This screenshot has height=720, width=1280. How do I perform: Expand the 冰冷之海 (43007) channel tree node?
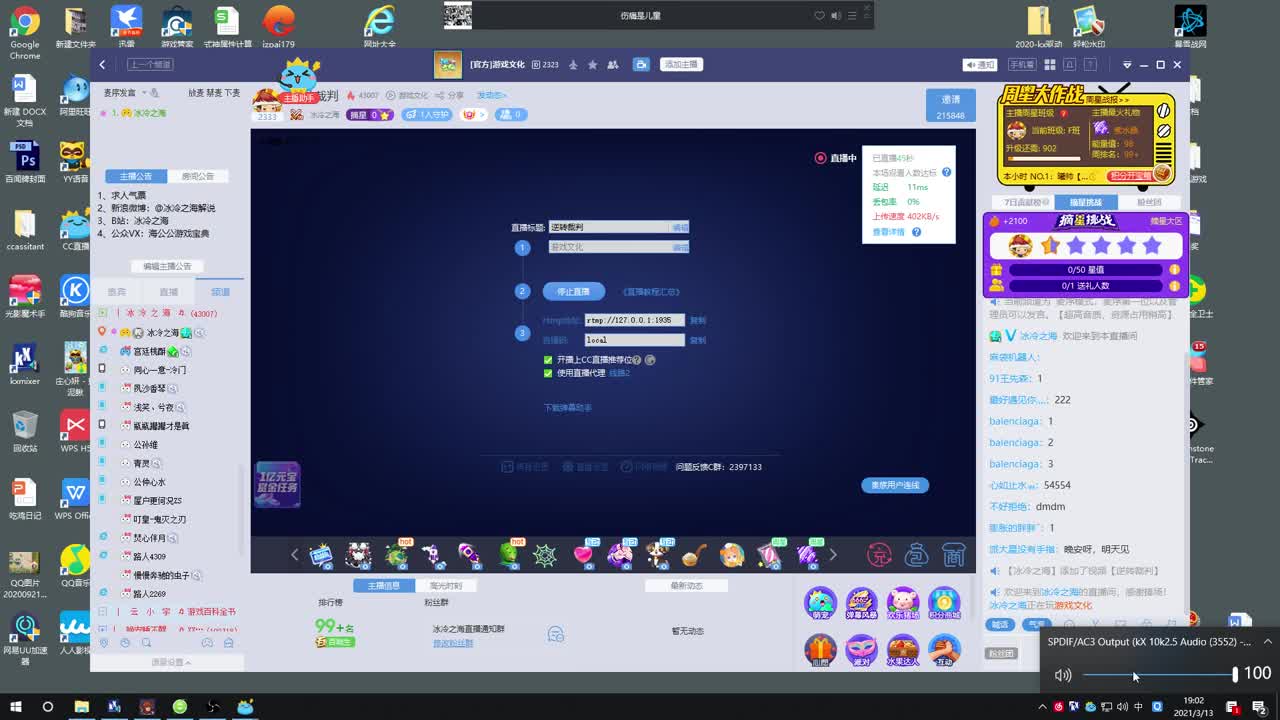point(104,313)
